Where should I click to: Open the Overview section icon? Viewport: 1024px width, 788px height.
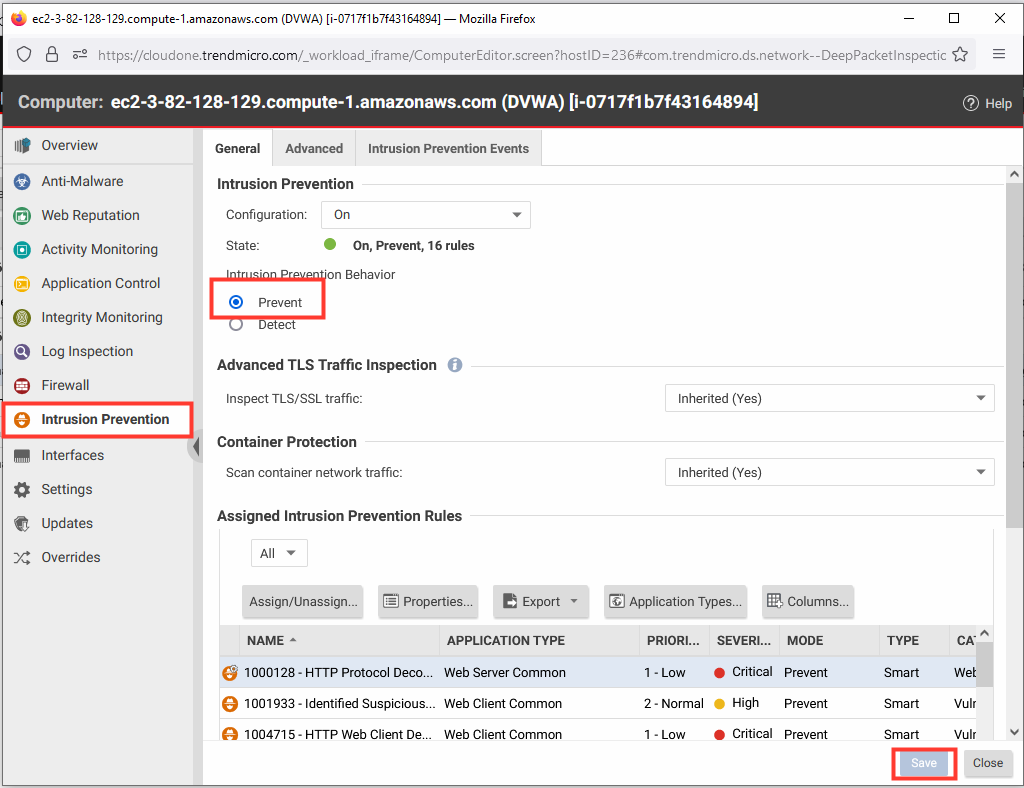click(22, 146)
